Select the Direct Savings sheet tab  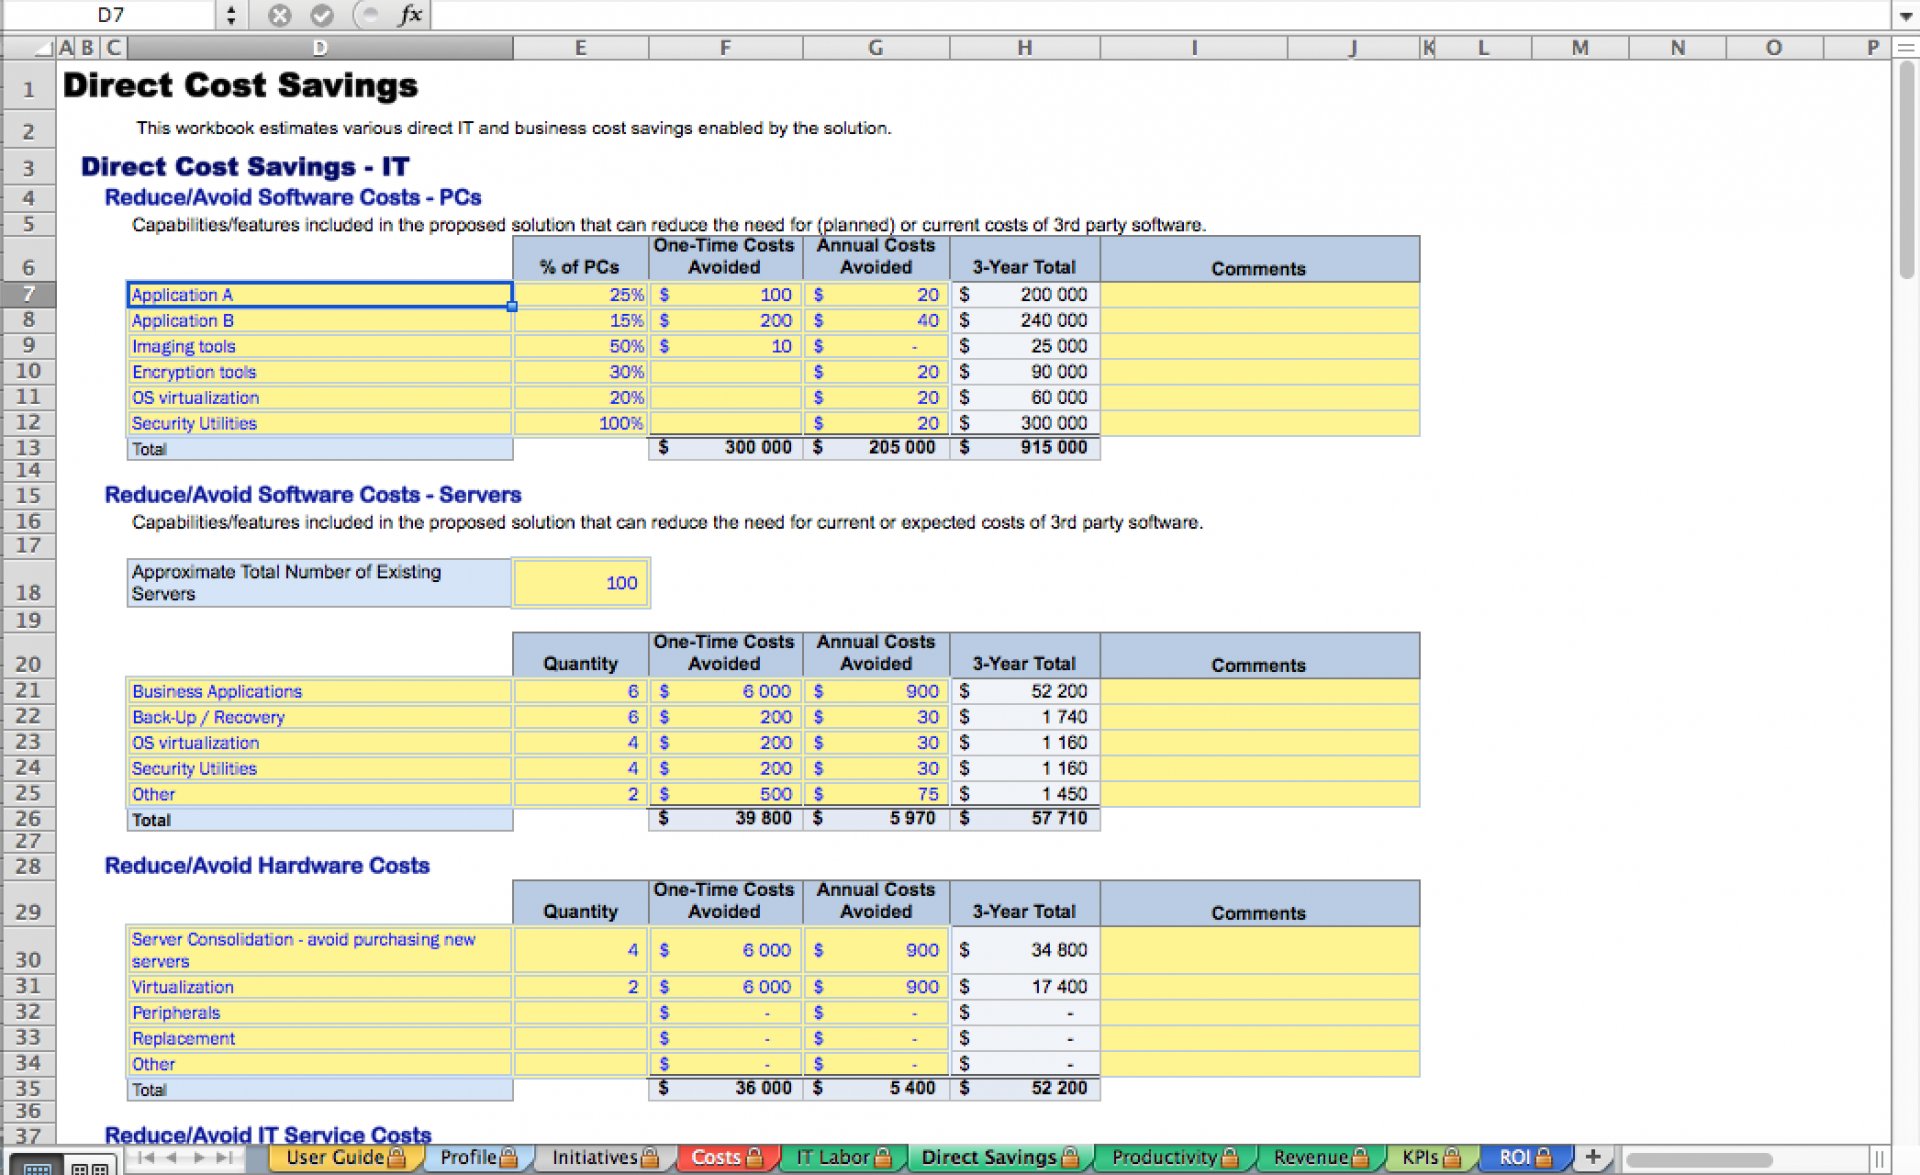tap(999, 1158)
